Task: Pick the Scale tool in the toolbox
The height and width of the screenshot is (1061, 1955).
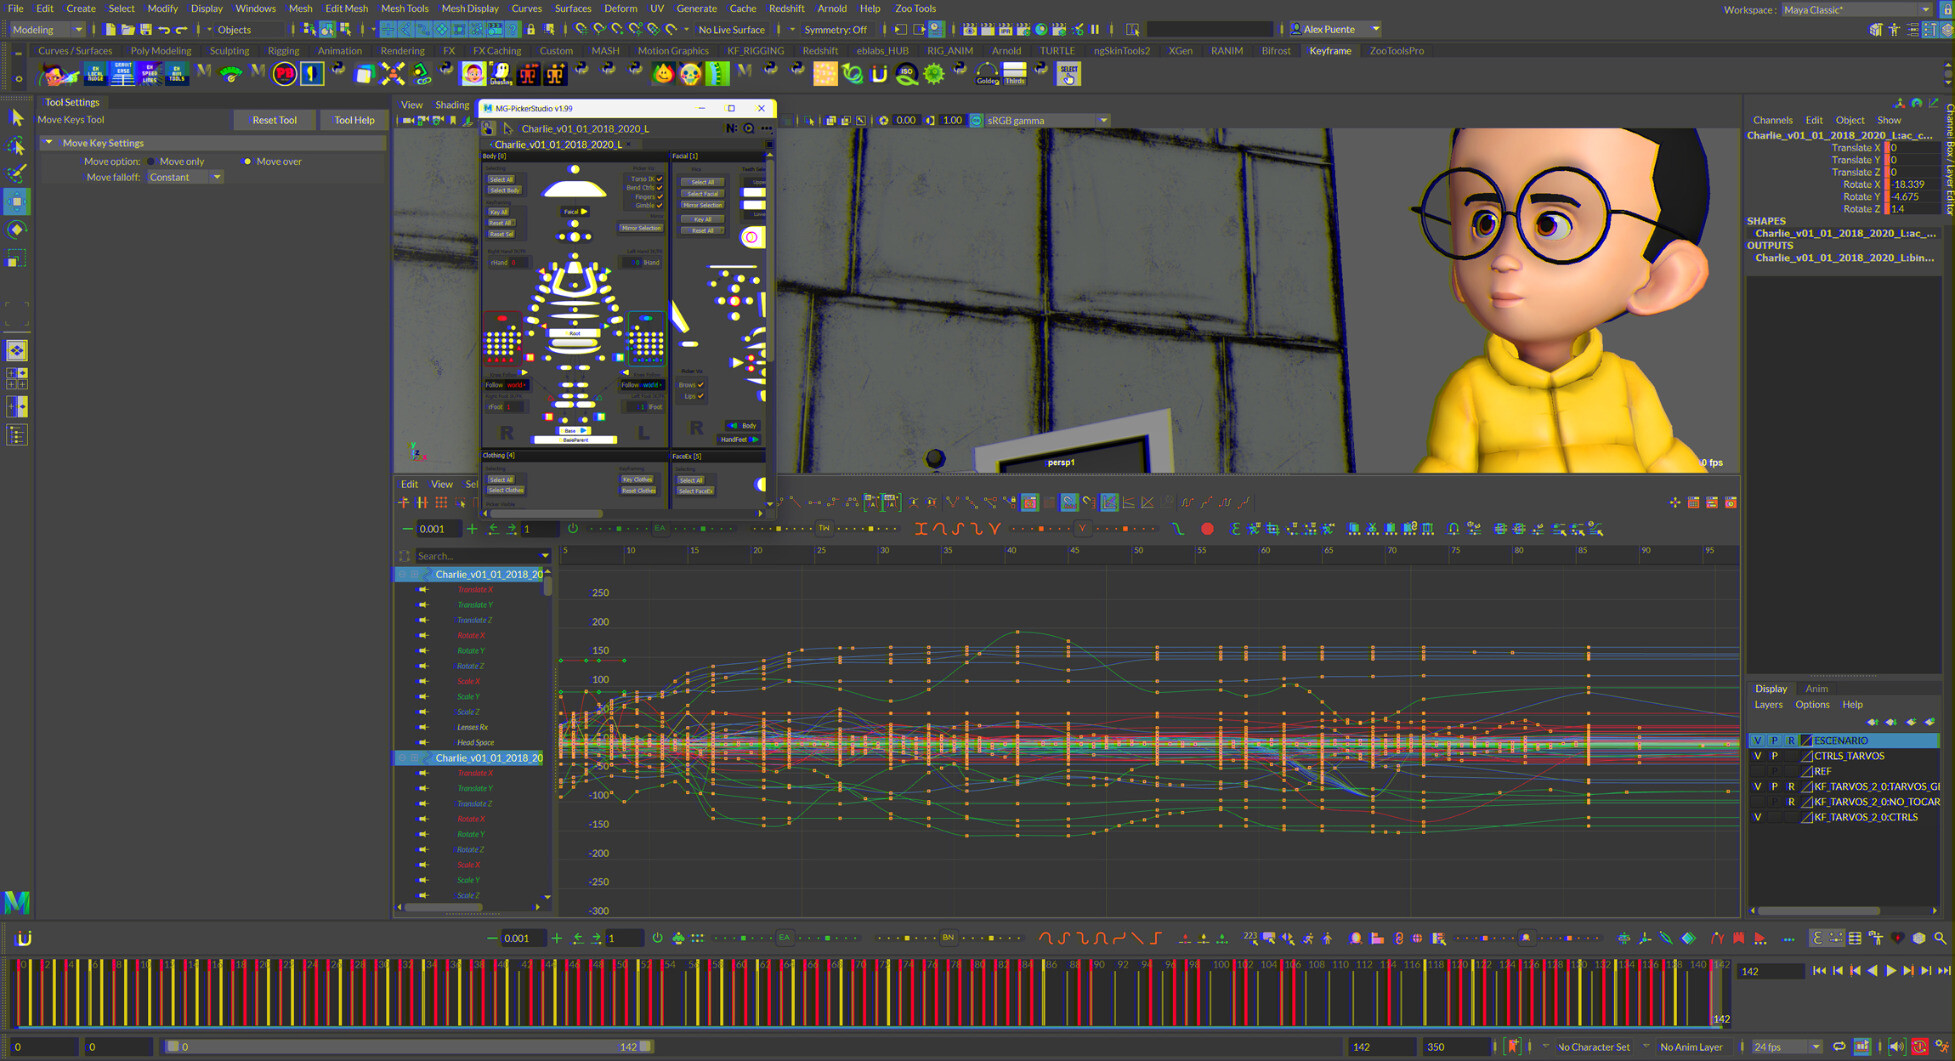Action: pyautogui.click(x=16, y=260)
